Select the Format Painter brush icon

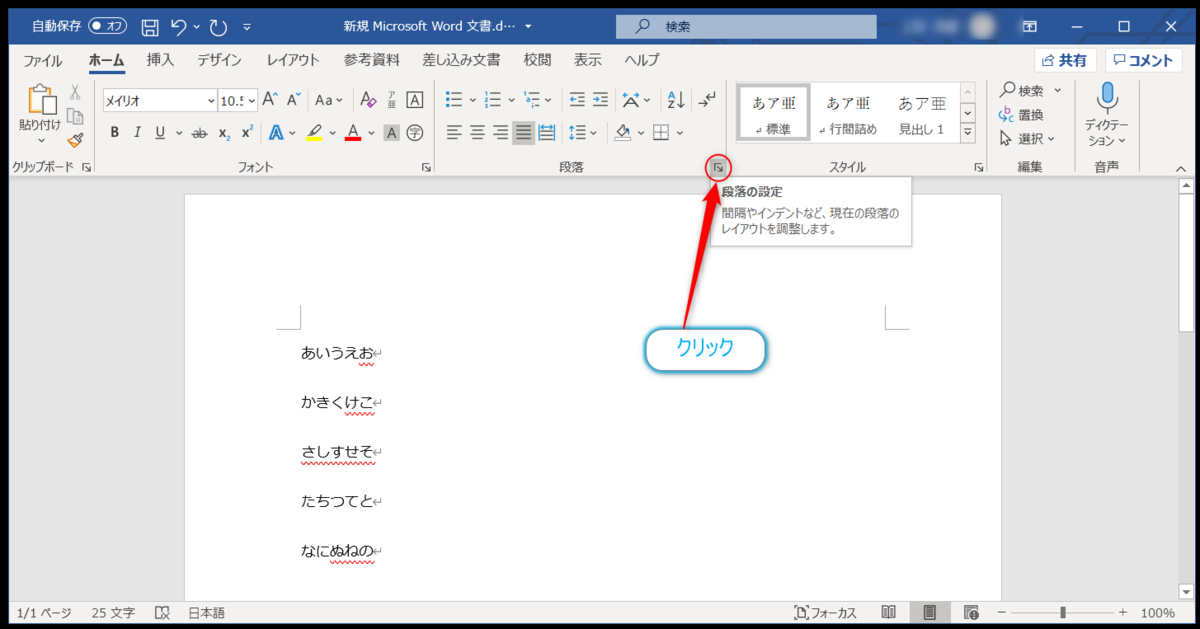75,140
